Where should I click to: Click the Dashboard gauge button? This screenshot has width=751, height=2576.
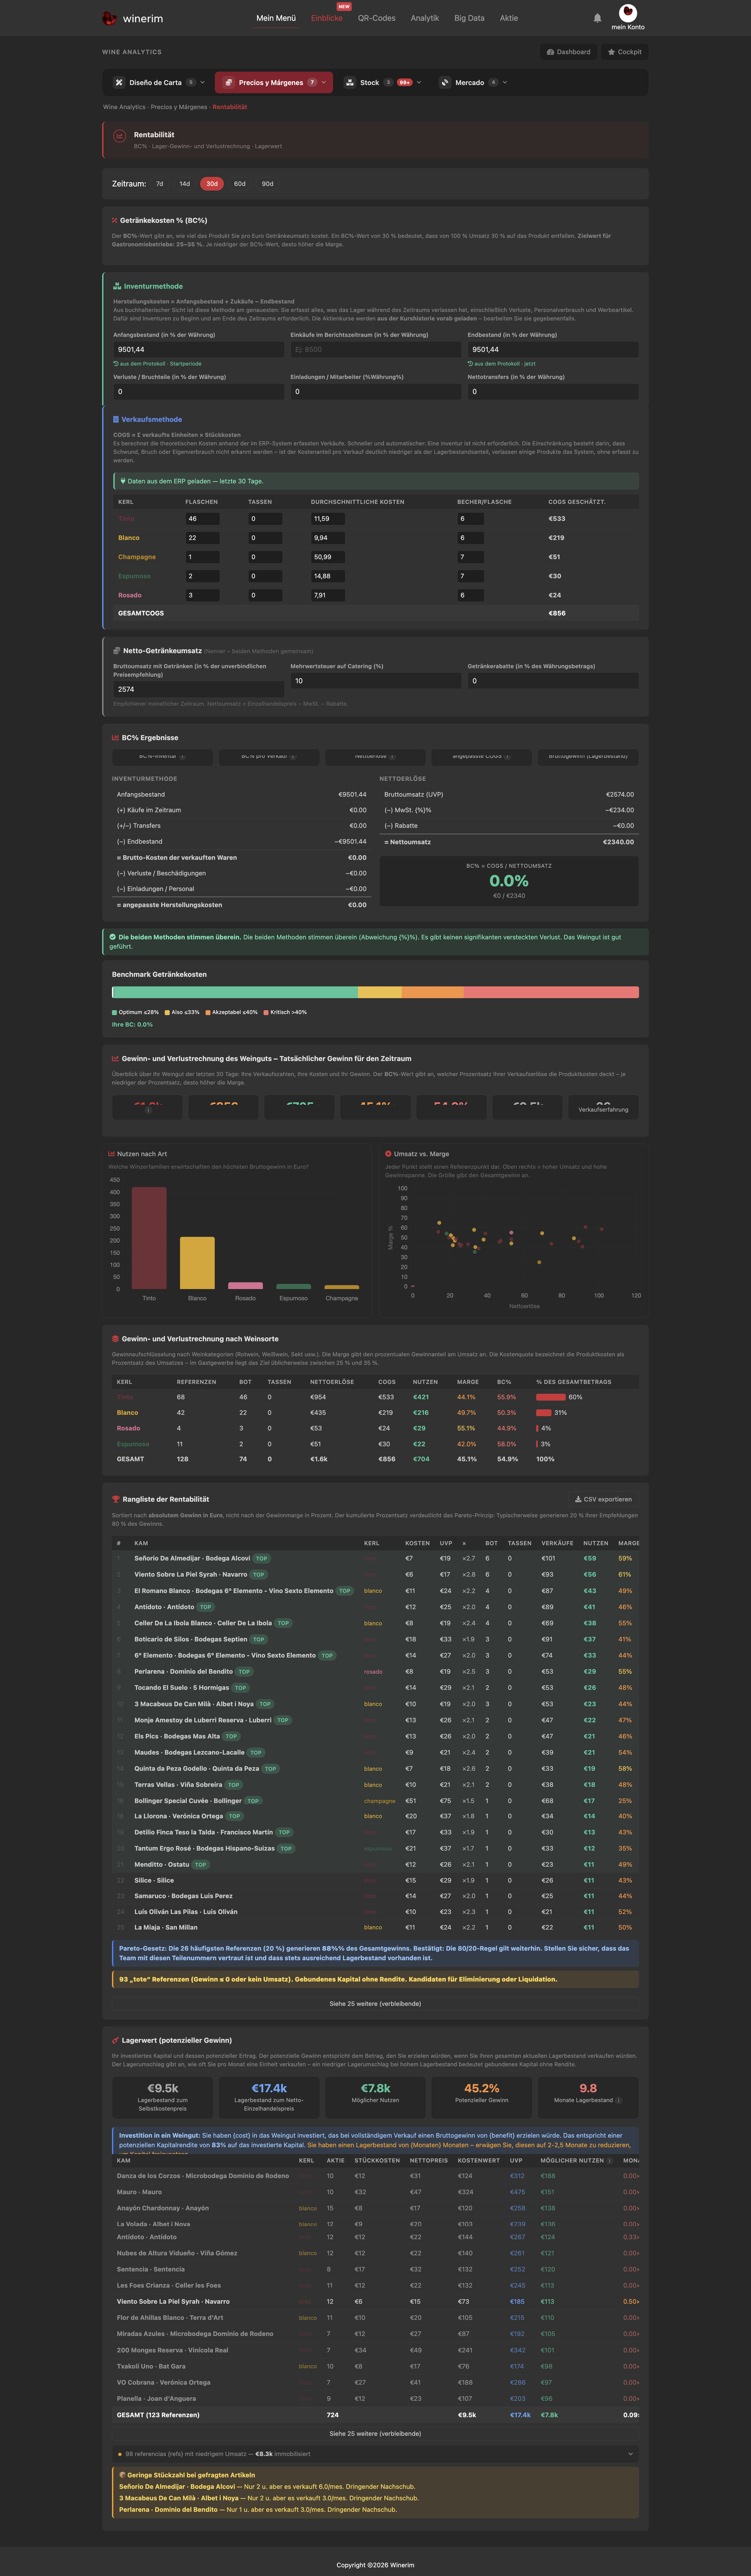point(568,52)
